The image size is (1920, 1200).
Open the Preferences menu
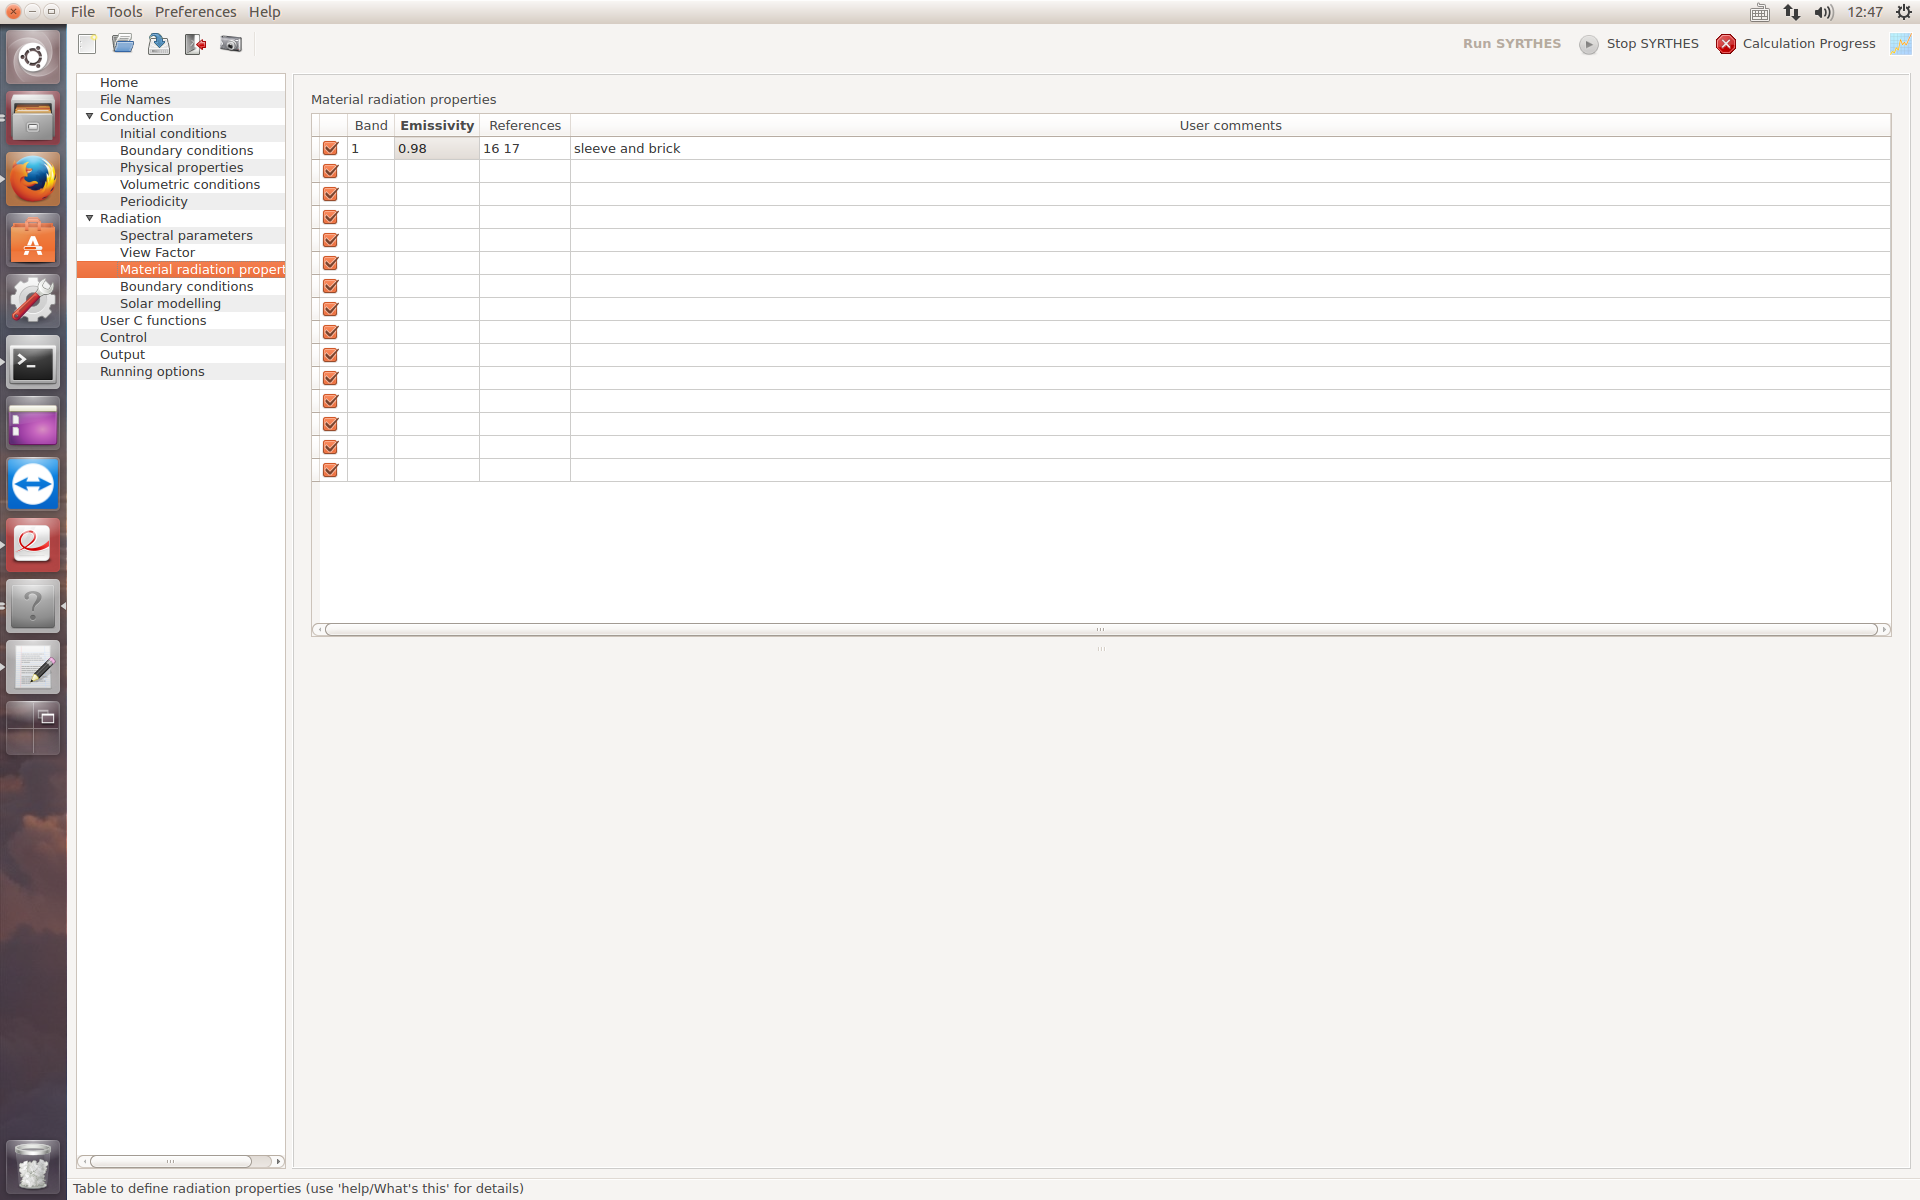click(195, 12)
